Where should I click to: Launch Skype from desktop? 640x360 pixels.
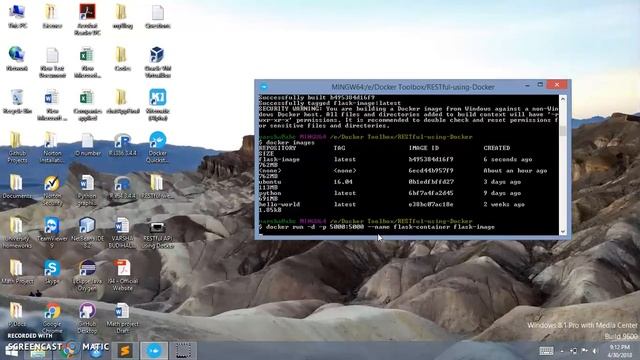[52, 271]
